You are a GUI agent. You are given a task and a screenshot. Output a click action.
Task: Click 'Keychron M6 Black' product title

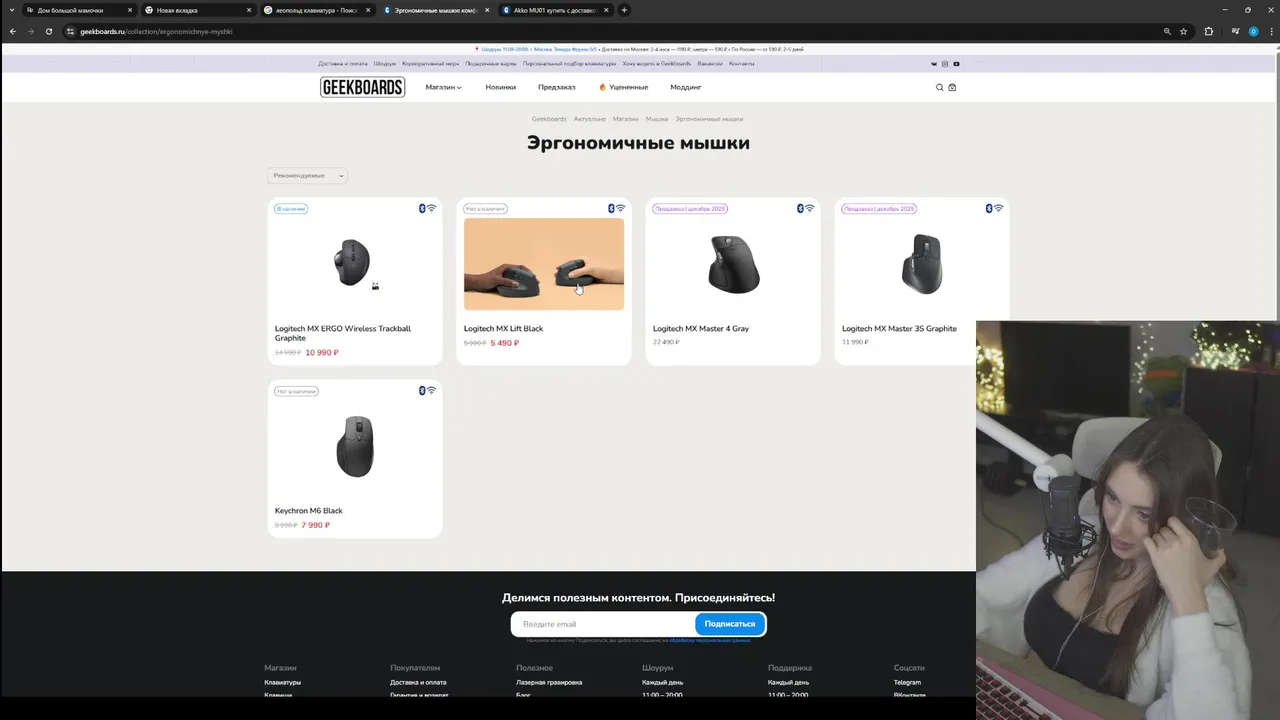tap(309, 511)
